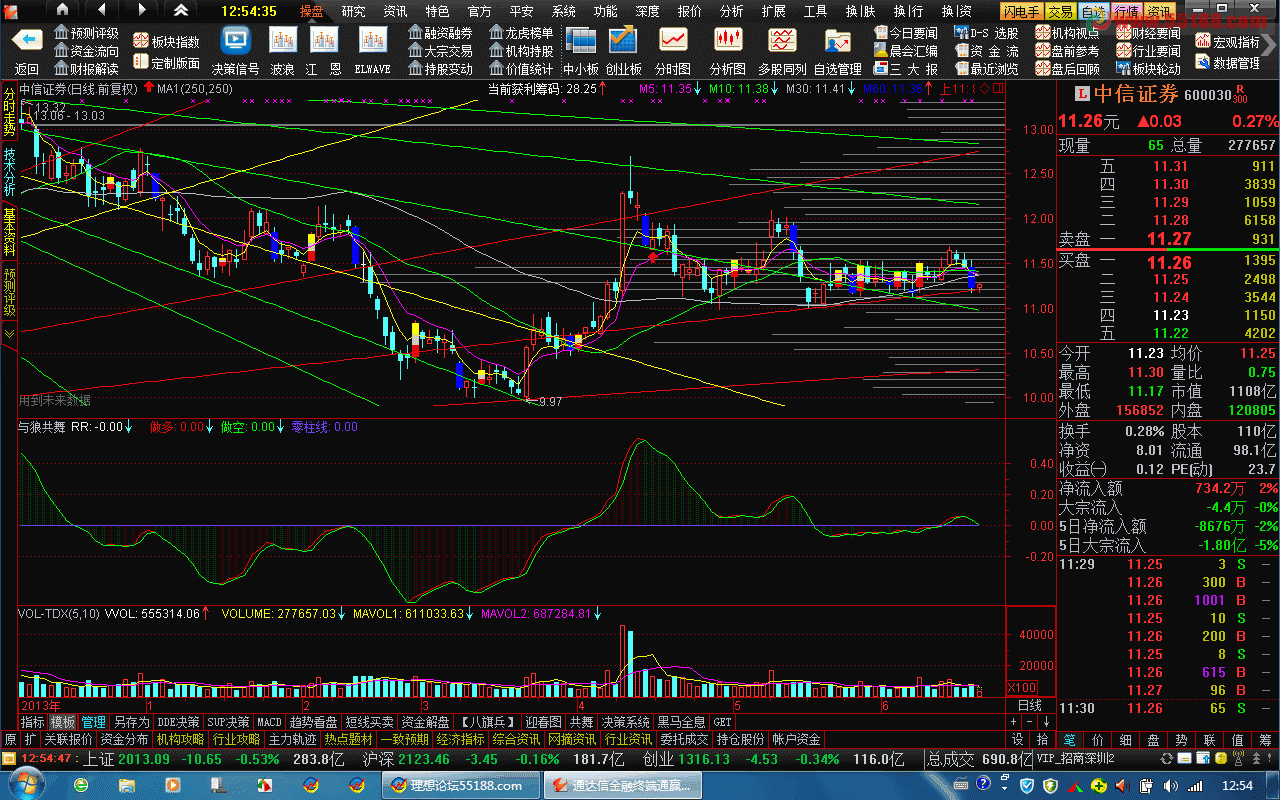Open 定制版面 toolbar item
The height and width of the screenshot is (800, 1280).
[166, 62]
